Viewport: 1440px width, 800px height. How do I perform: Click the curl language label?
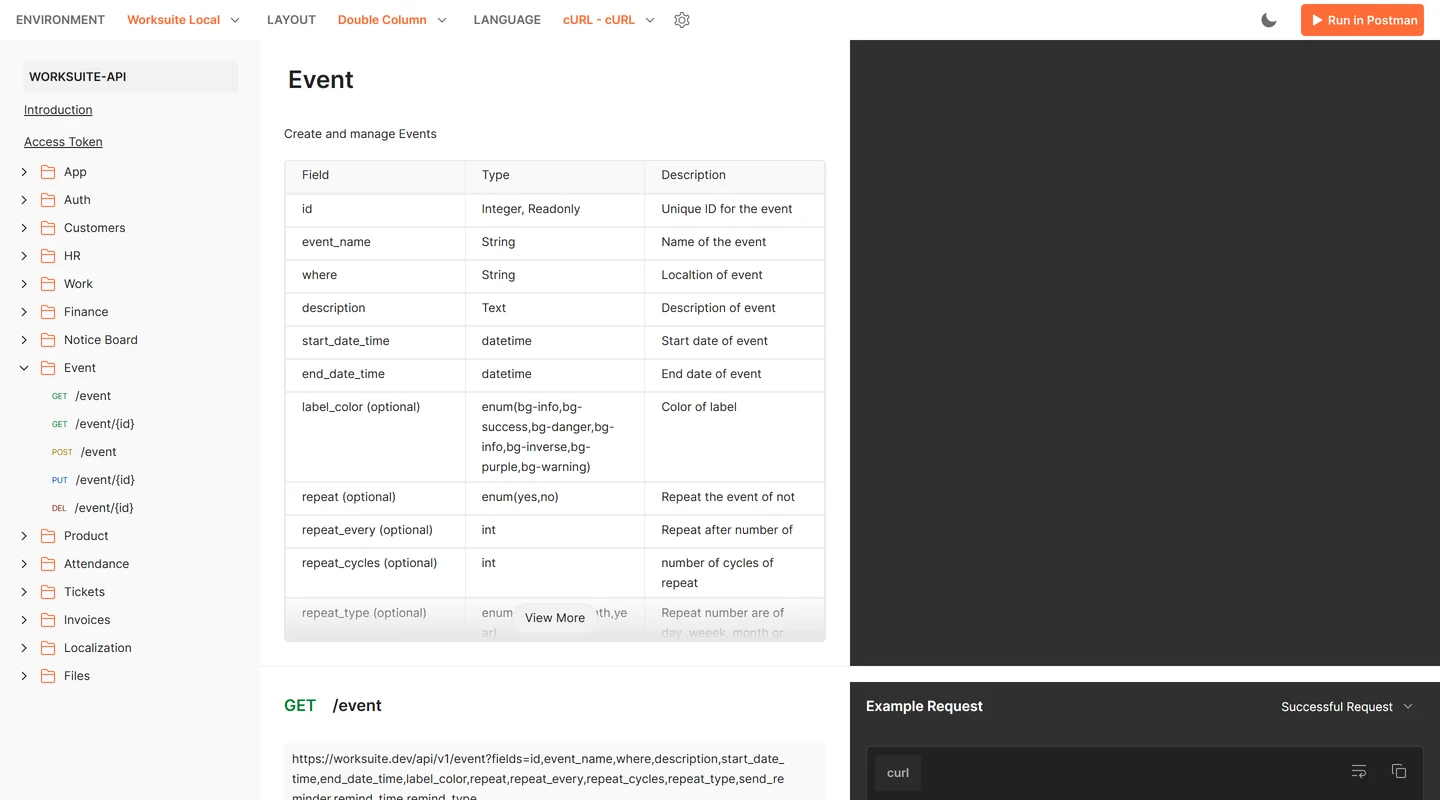click(x=898, y=773)
